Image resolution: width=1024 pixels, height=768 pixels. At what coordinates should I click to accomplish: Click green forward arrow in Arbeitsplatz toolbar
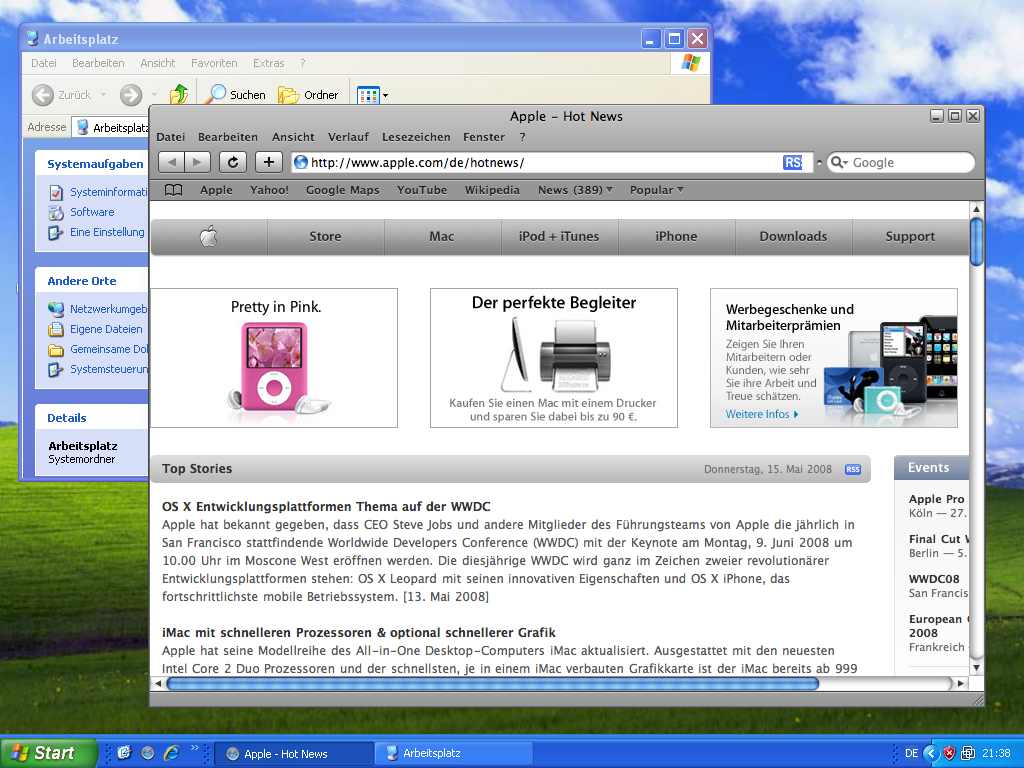tap(131, 95)
